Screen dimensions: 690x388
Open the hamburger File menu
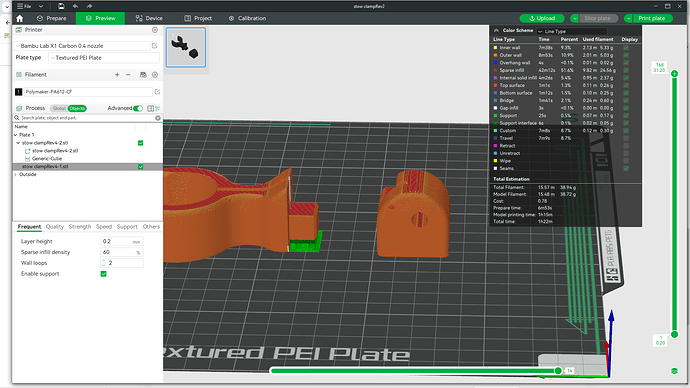24,6
